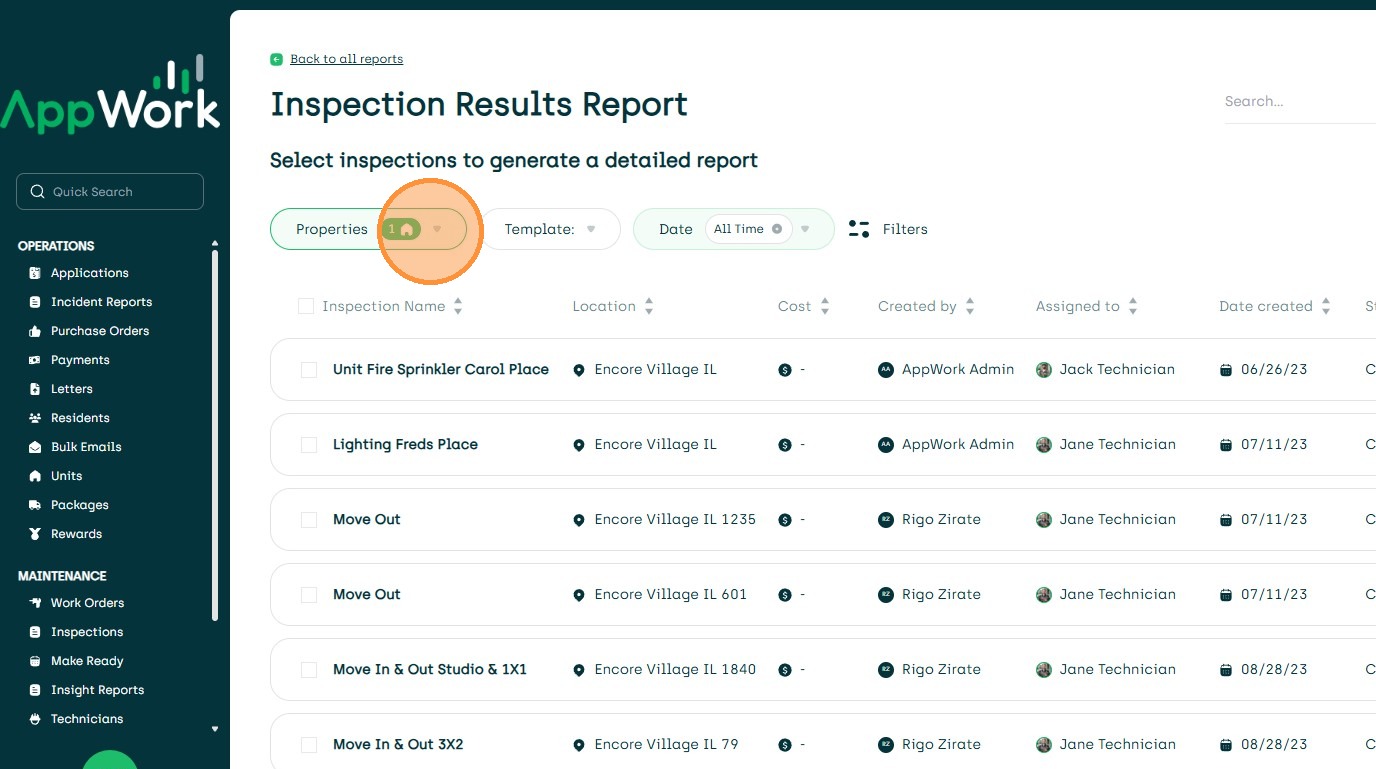The width and height of the screenshot is (1376, 769).
Task: Click the Back to all reports link
Action: [x=346, y=59]
